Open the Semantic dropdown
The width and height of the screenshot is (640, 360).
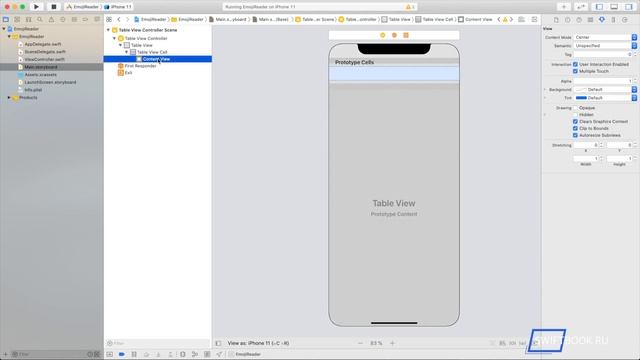point(605,46)
